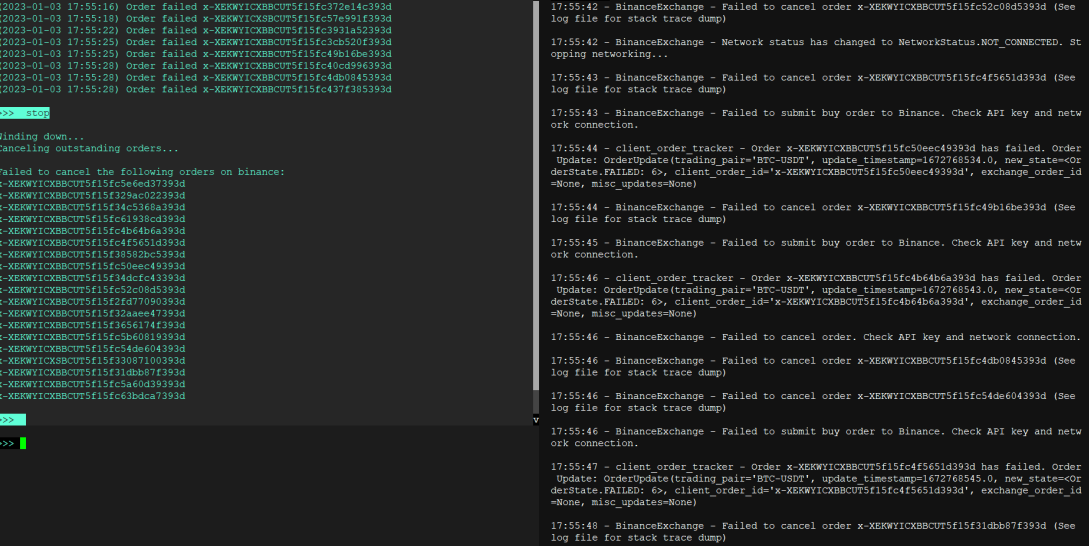Select cancel-list order ID ending fc4b64b6a393d
Screen dimensions: 1089x546
click(92, 231)
